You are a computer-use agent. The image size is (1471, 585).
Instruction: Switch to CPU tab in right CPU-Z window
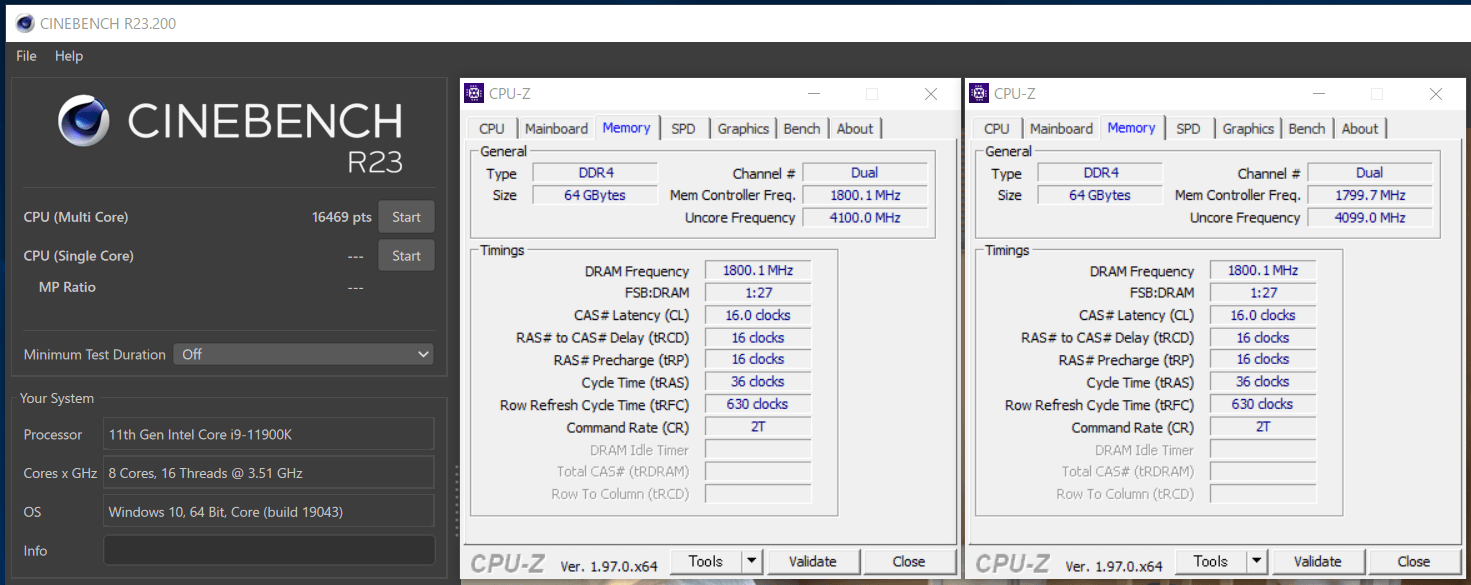tap(997, 129)
